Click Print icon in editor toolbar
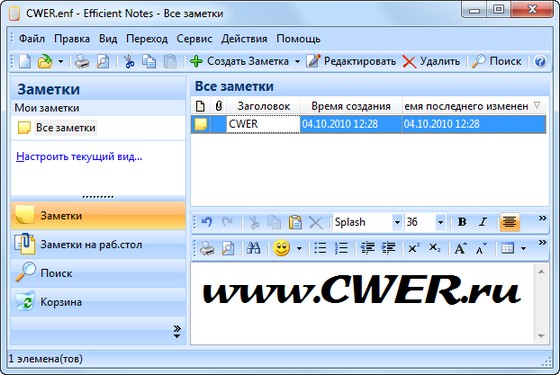 pos(207,248)
